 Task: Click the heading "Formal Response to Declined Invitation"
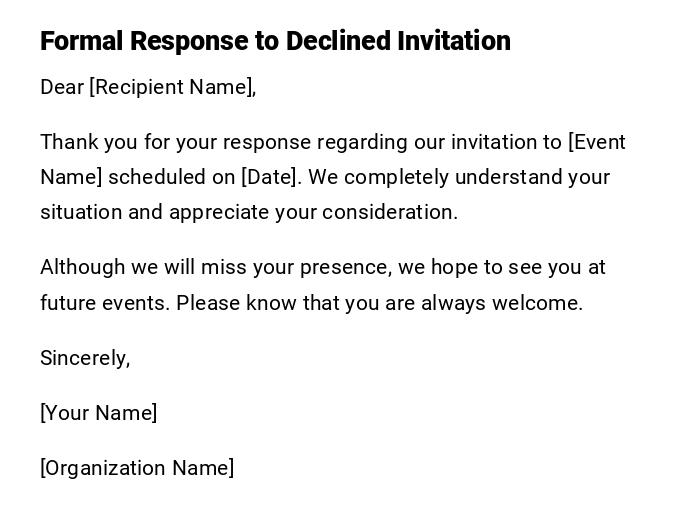coord(275,41)
